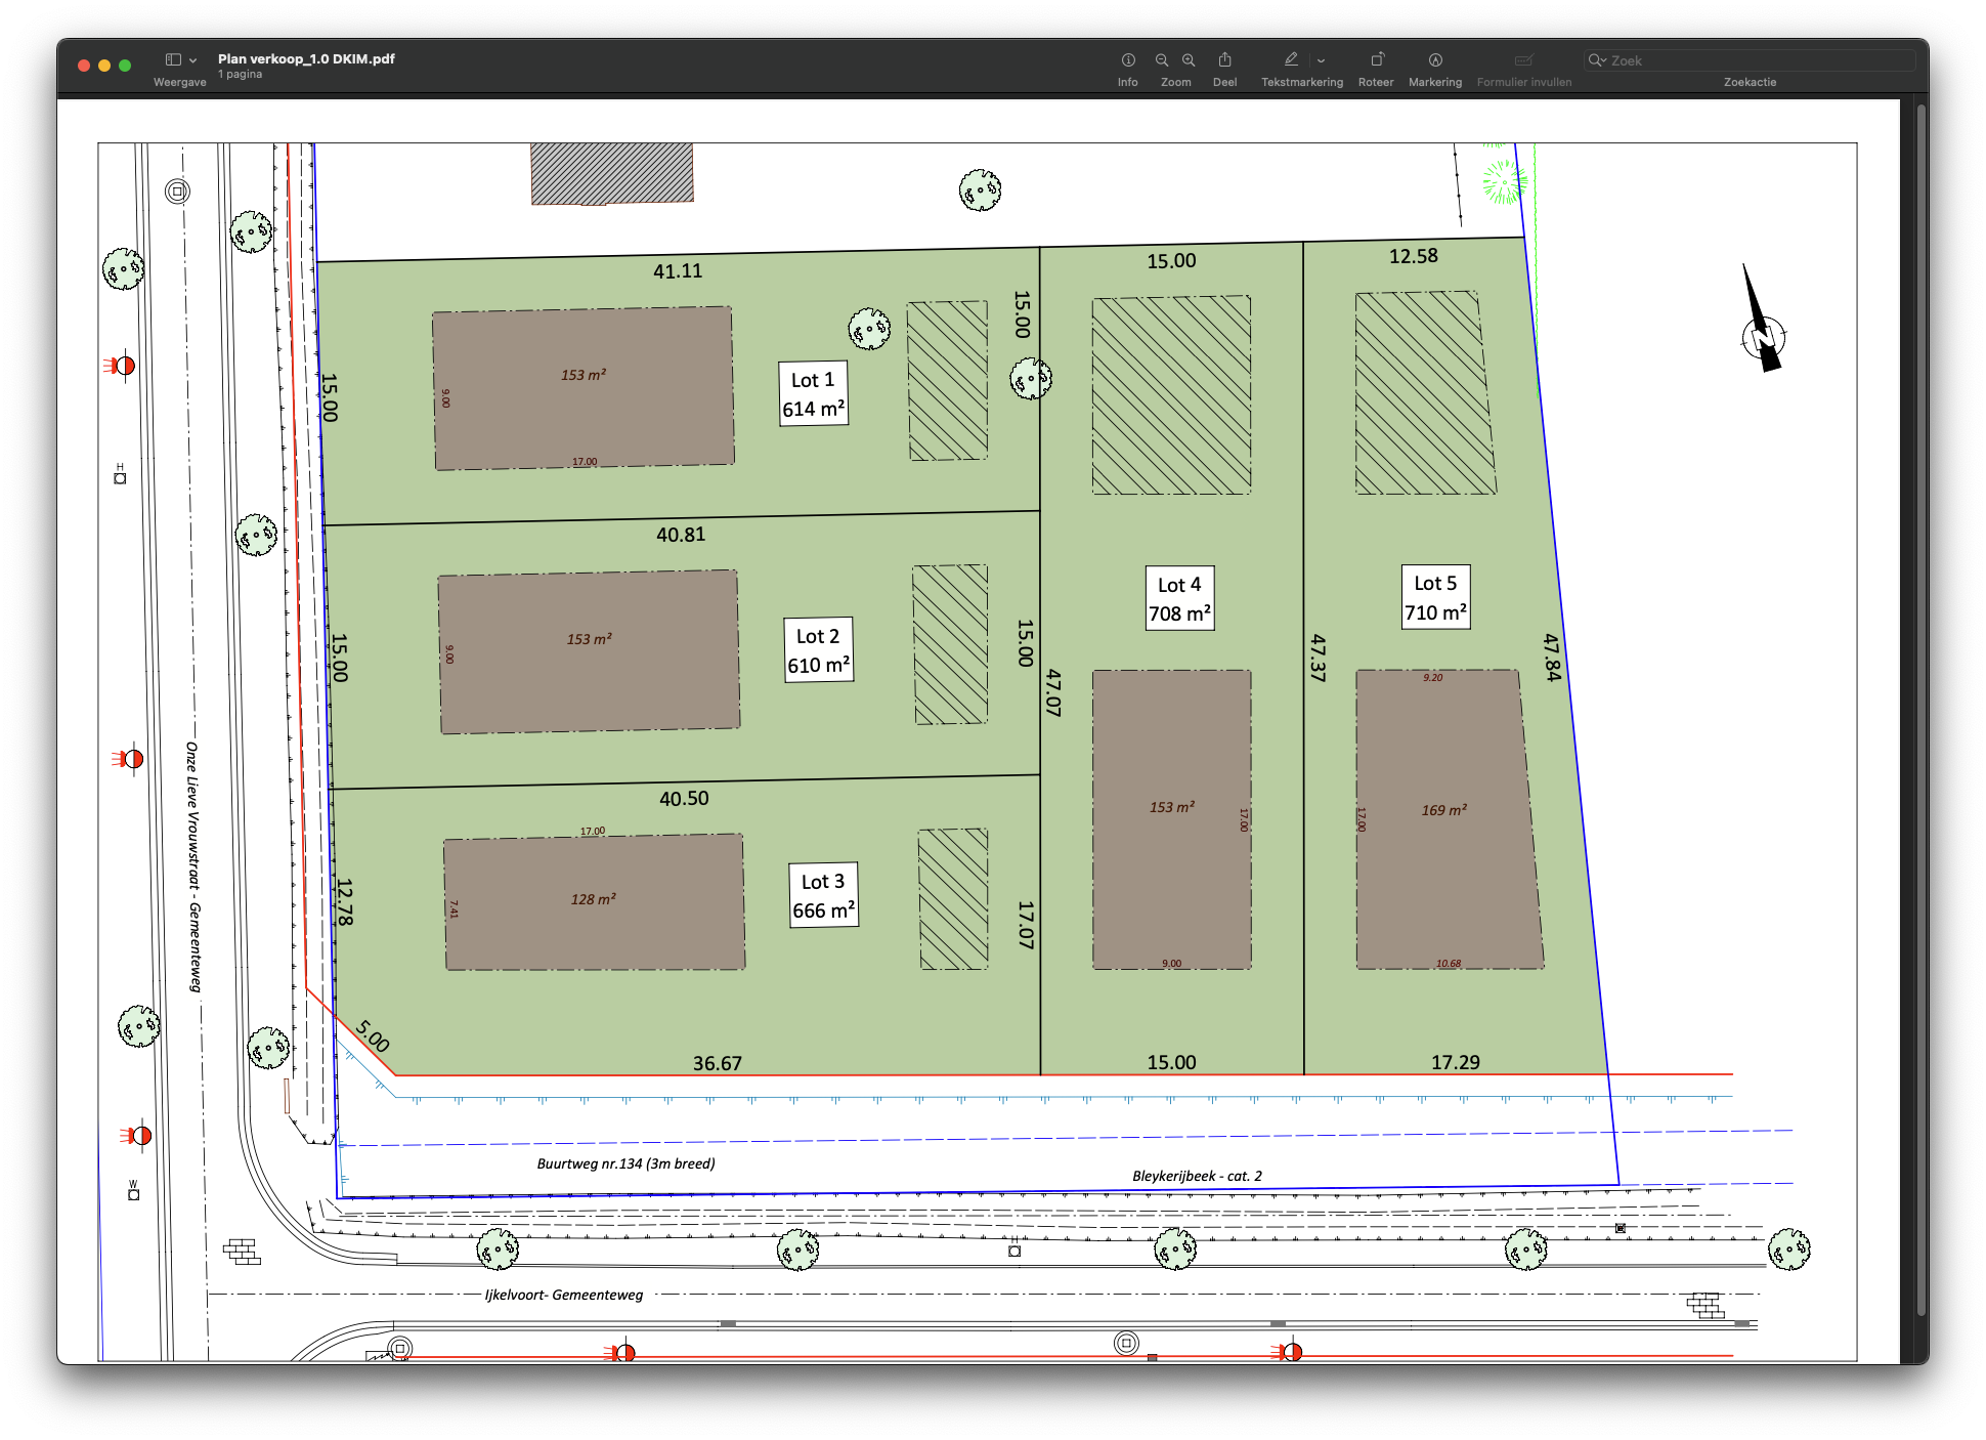Zoom out using the minus magnifier icon
This screenshot has width=1986, height=1440.
(1159, 60)
